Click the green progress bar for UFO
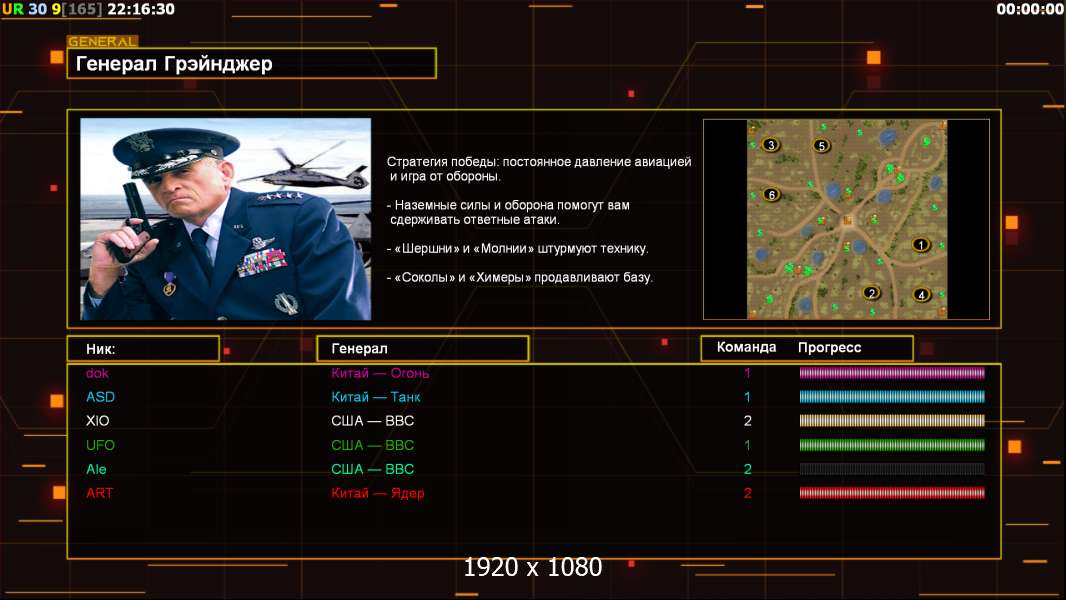The image size is (1066, 600). [x=891, y=445]
